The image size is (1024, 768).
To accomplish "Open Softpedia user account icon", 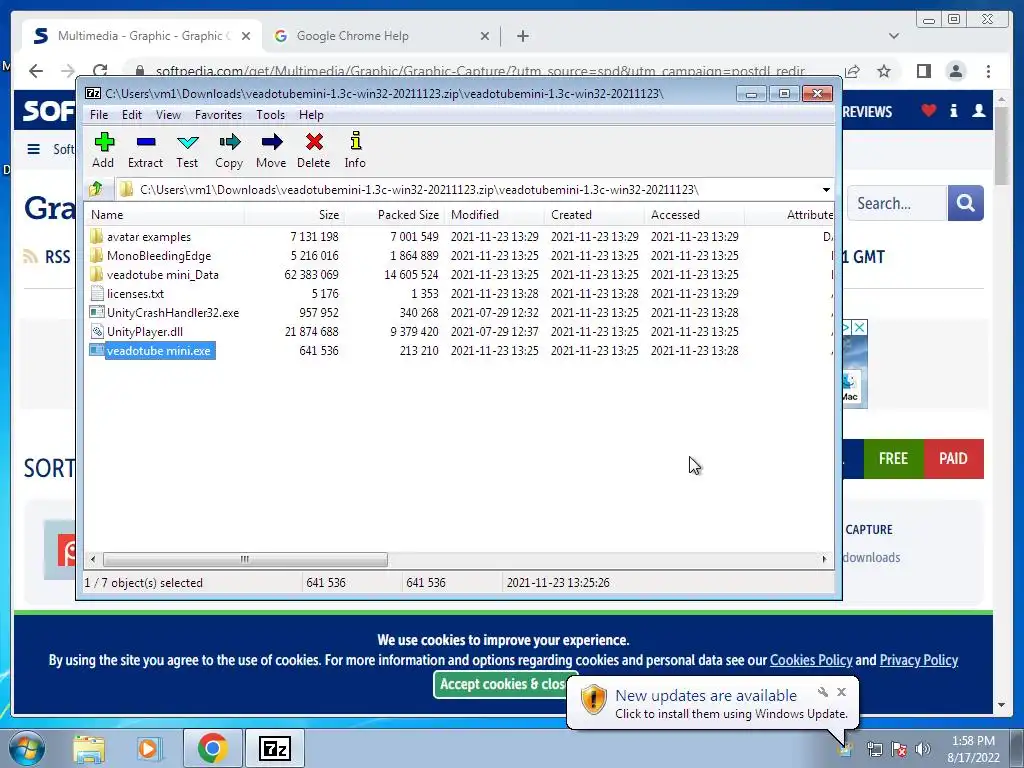I will pos(978,110).
